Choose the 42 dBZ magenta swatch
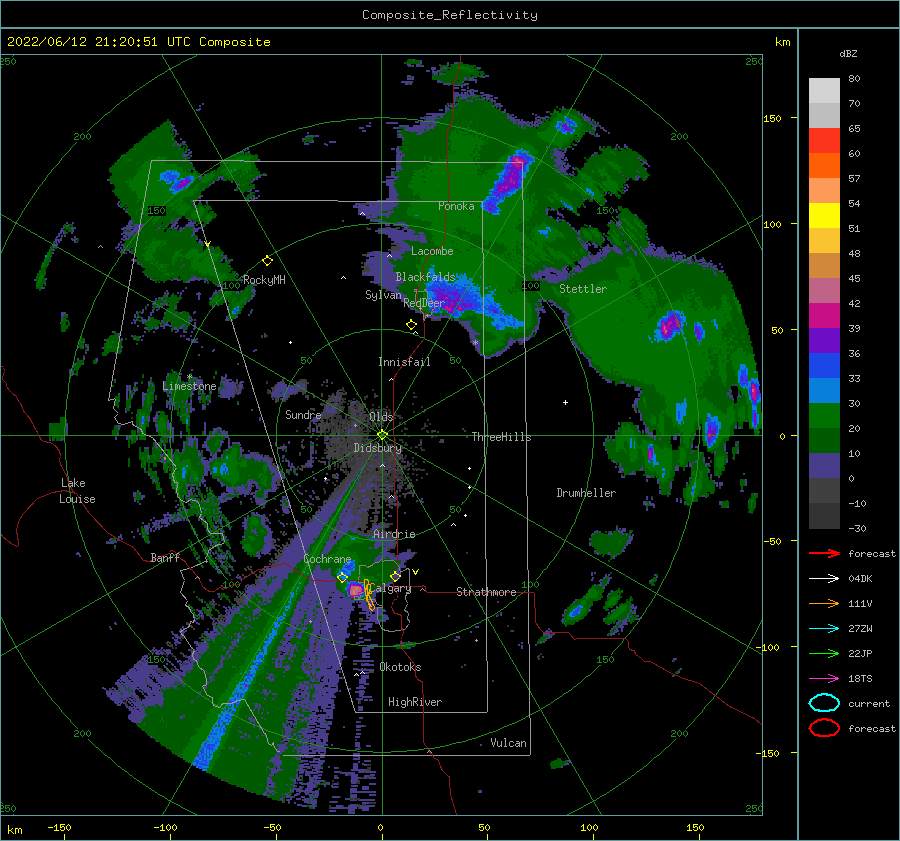Image resolution: width=900 pixels, height=841 pixels. [x=824, y=316]
